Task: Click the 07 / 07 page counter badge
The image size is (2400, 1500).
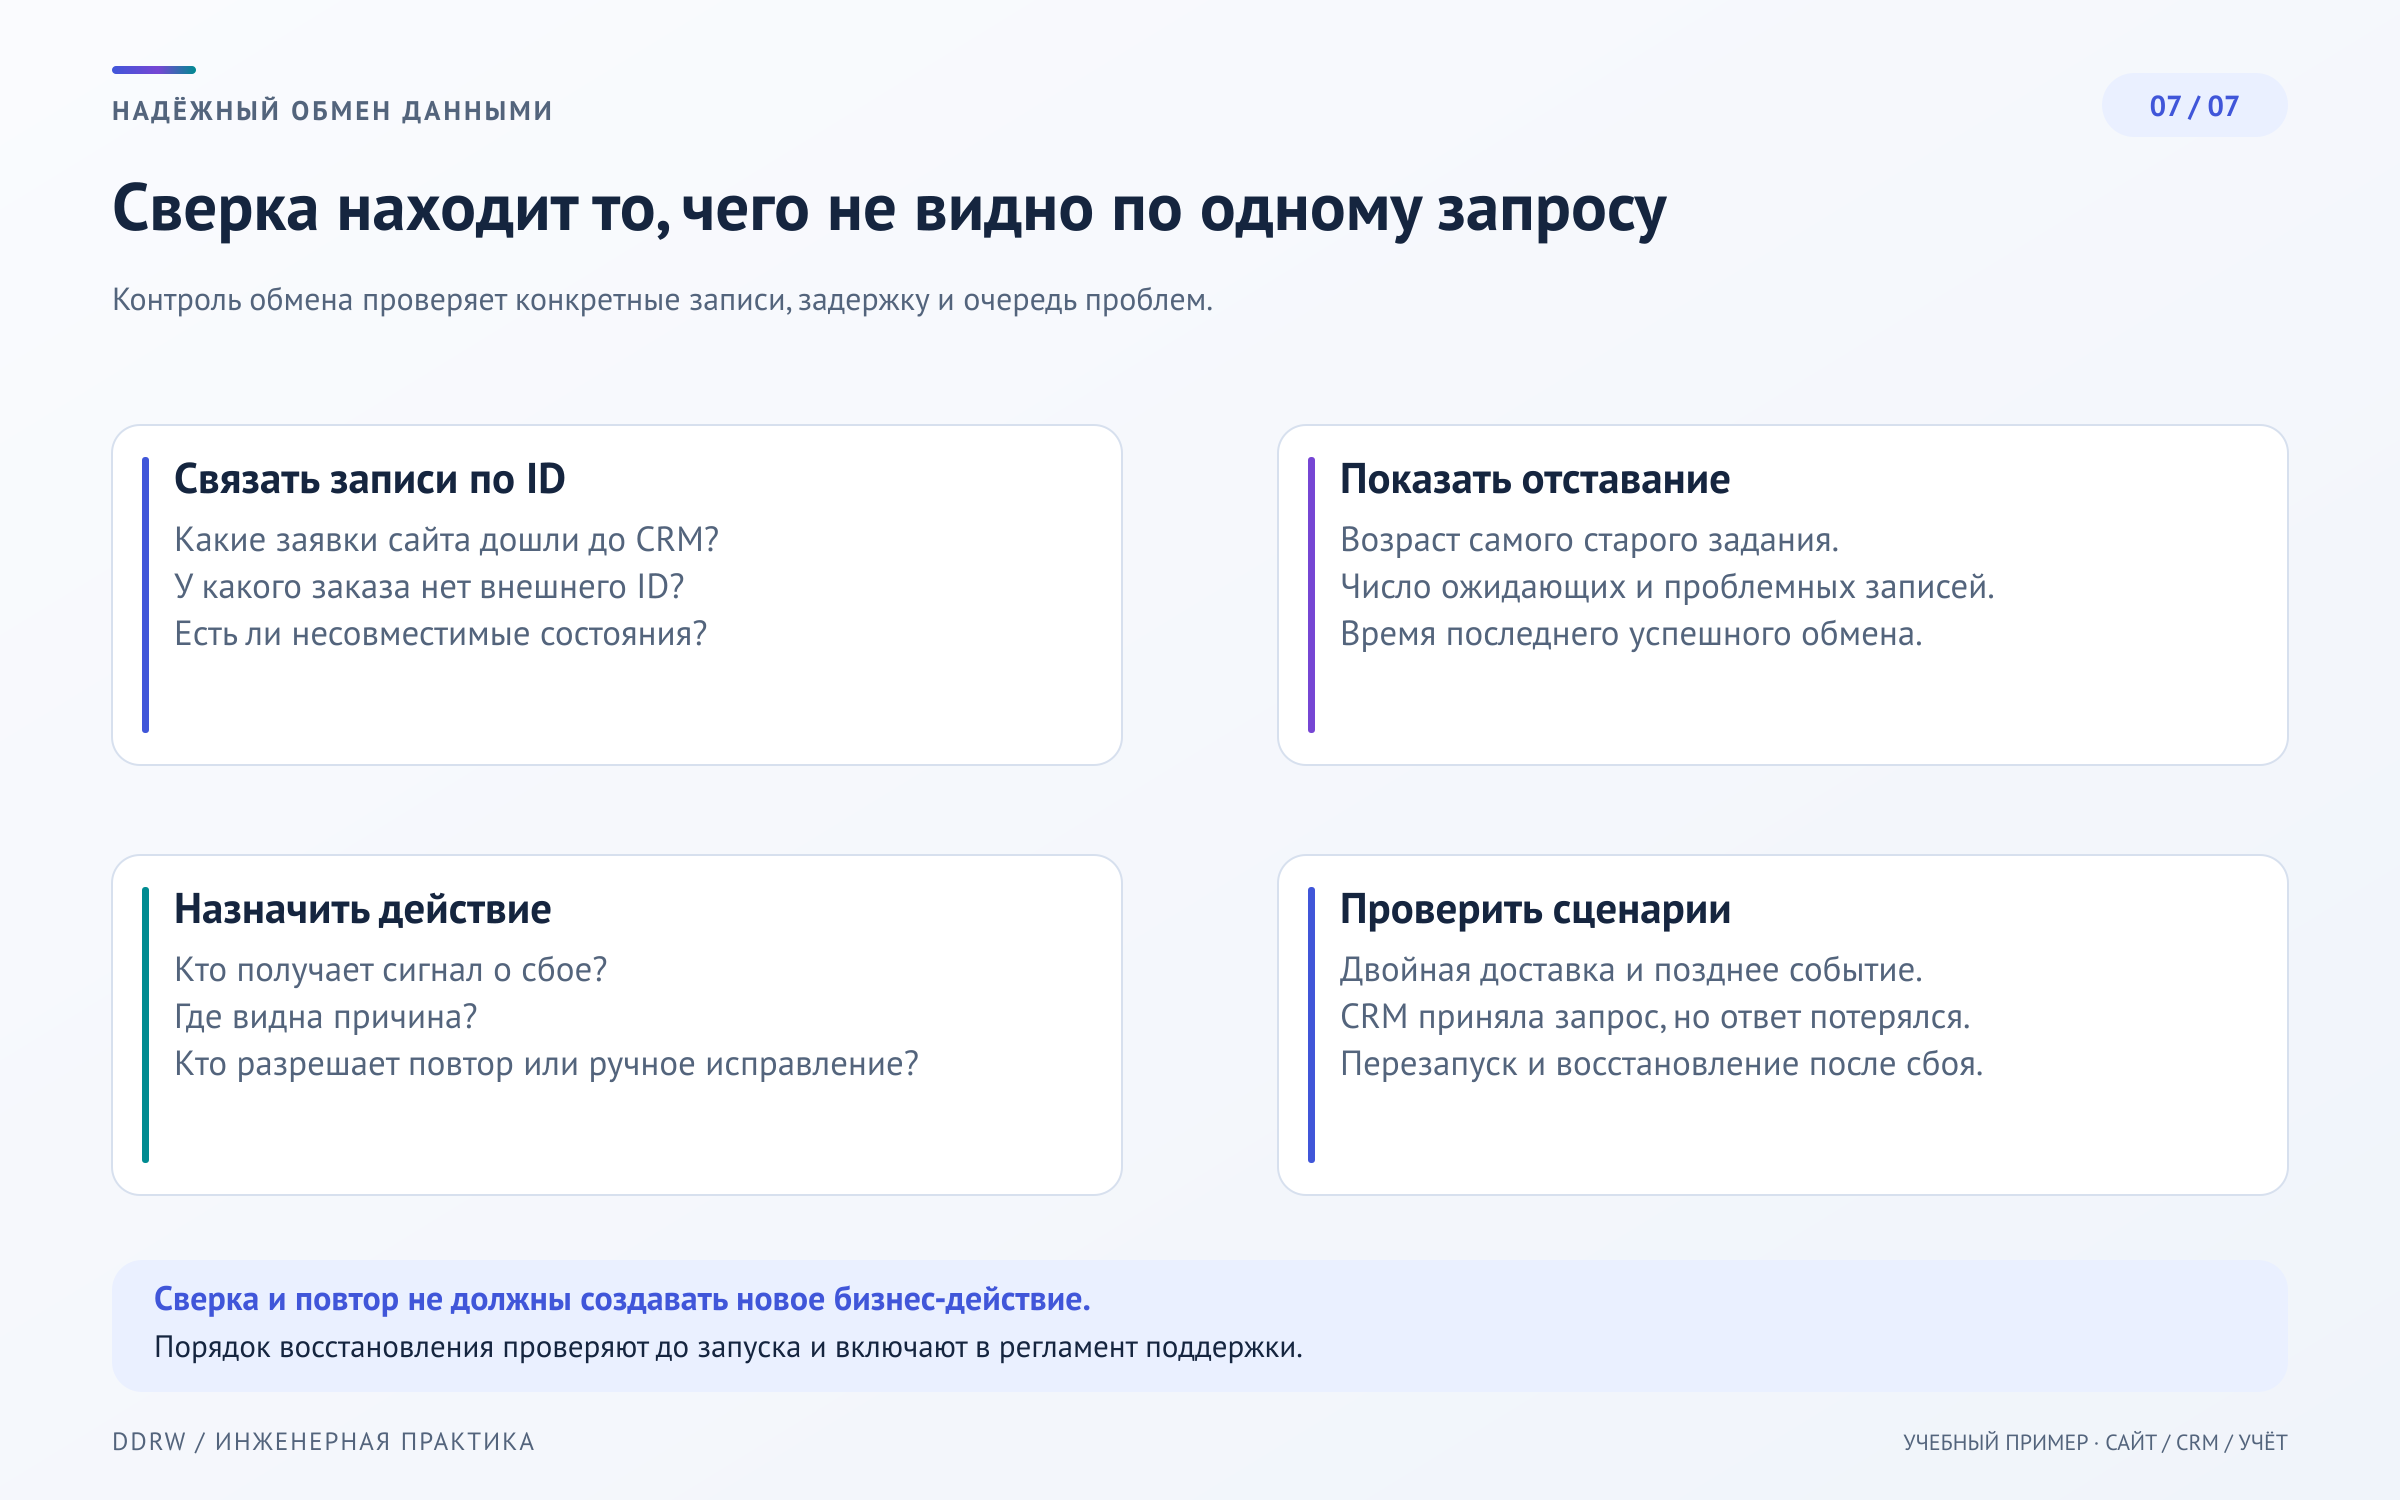Action: coord(2194,106)
